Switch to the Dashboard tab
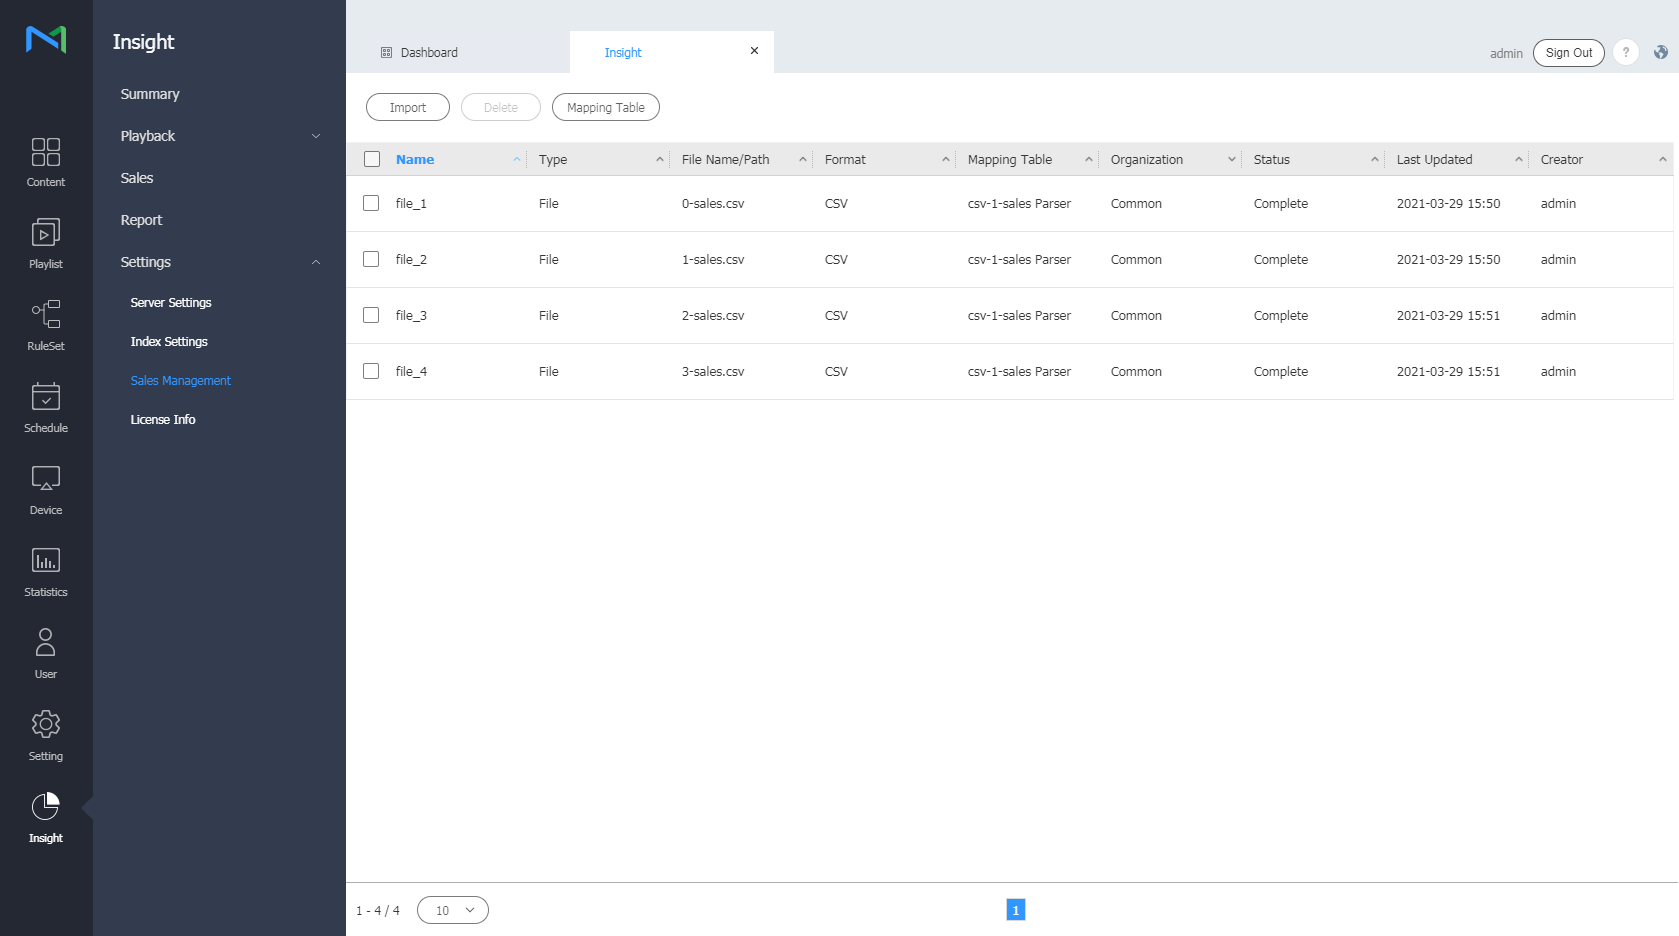The width and height of the screenshot is (1679, 936). coord(429,53)
